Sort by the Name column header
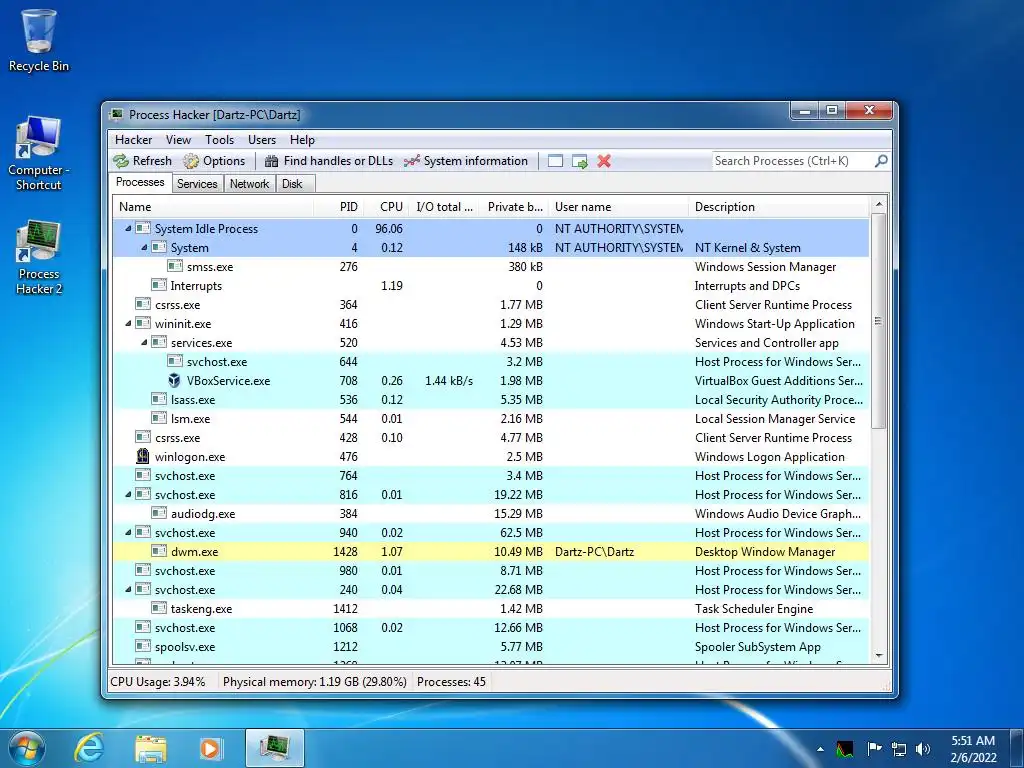Image resolution: width=1024 pixels, height=768 pixels. click(x=213, y=206)
